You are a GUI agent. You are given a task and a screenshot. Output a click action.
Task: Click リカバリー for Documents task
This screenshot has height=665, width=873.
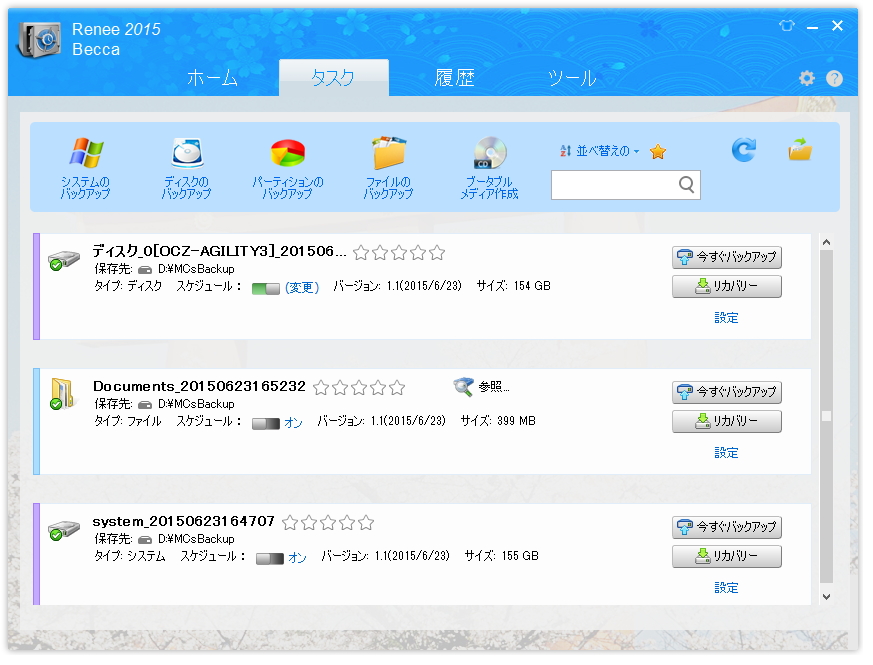[x=727, y=421]
